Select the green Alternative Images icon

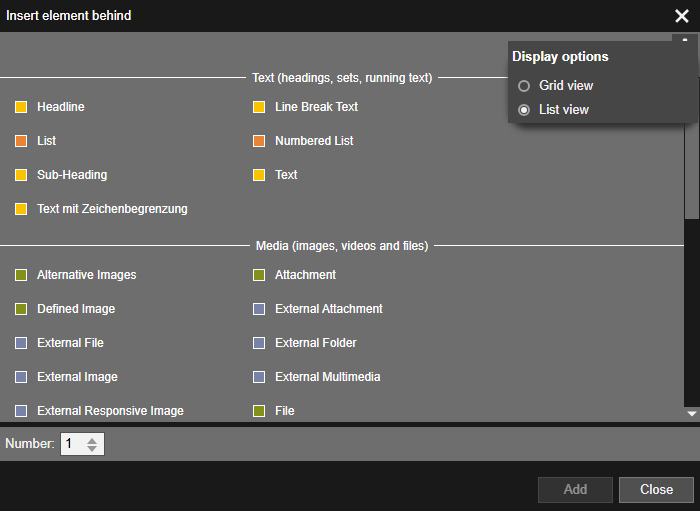[x=21, y=275]
